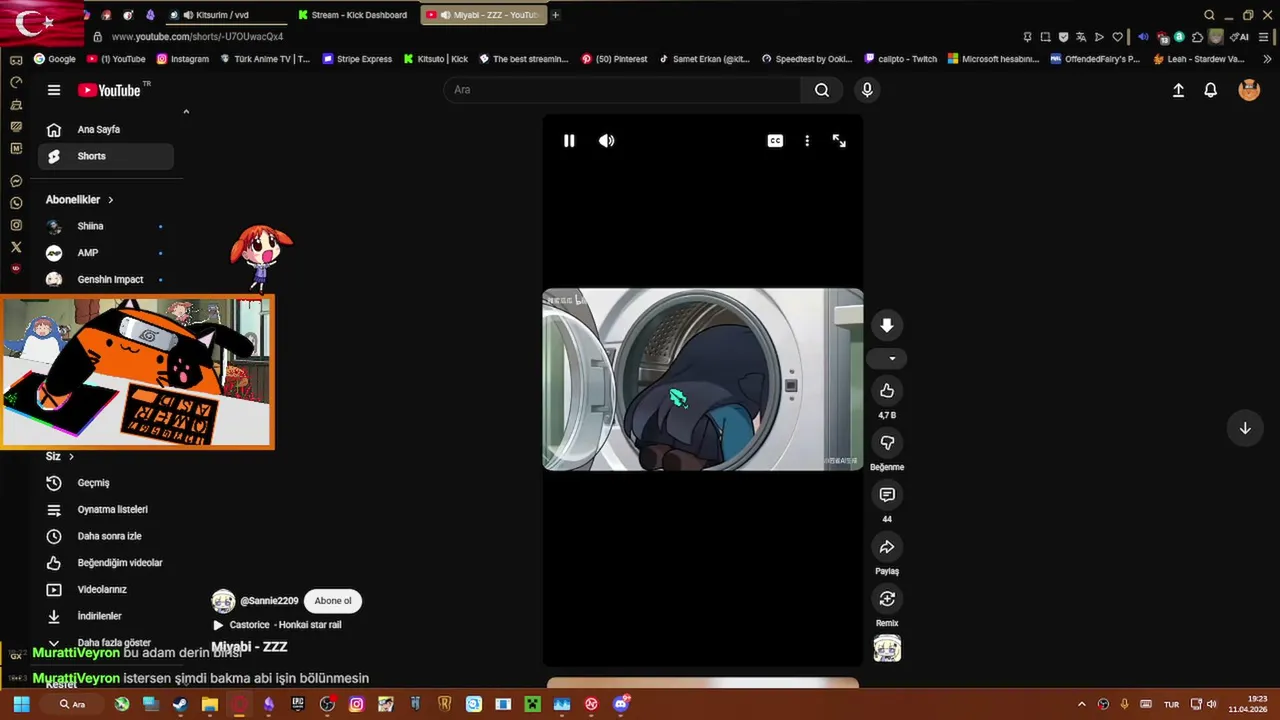Mute the Shorts video volume

coord(607,141)
